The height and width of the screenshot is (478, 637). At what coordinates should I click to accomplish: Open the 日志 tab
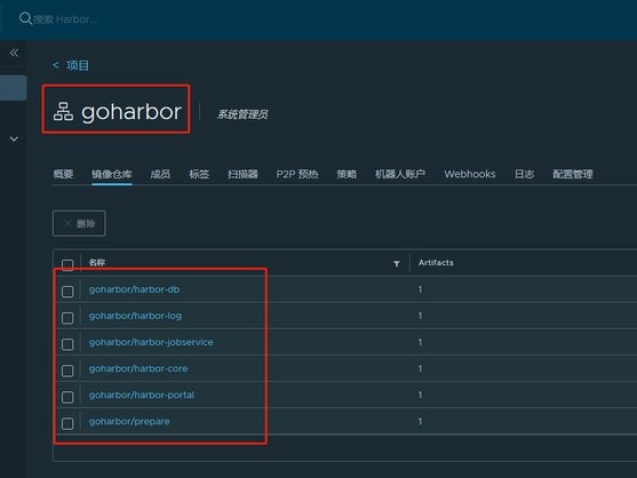pos(524,174)
